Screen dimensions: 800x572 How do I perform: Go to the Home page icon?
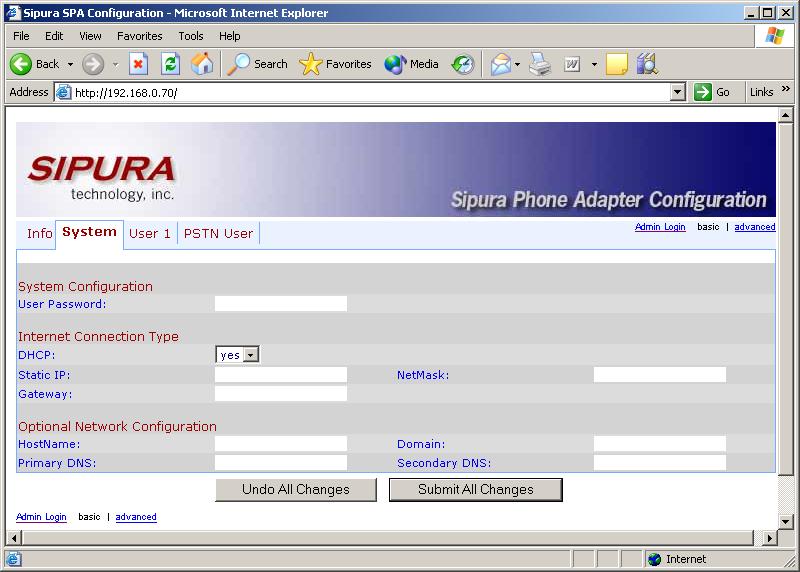point(202,64)
